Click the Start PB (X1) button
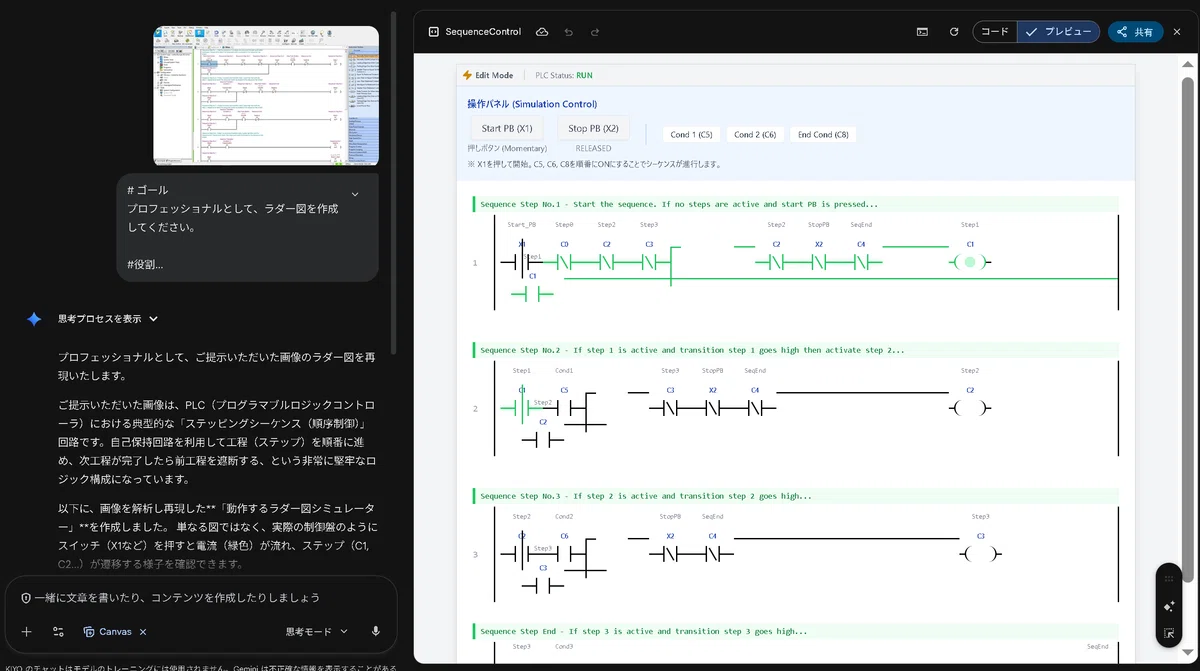1200x671 pixels. [x=507, y=128]
